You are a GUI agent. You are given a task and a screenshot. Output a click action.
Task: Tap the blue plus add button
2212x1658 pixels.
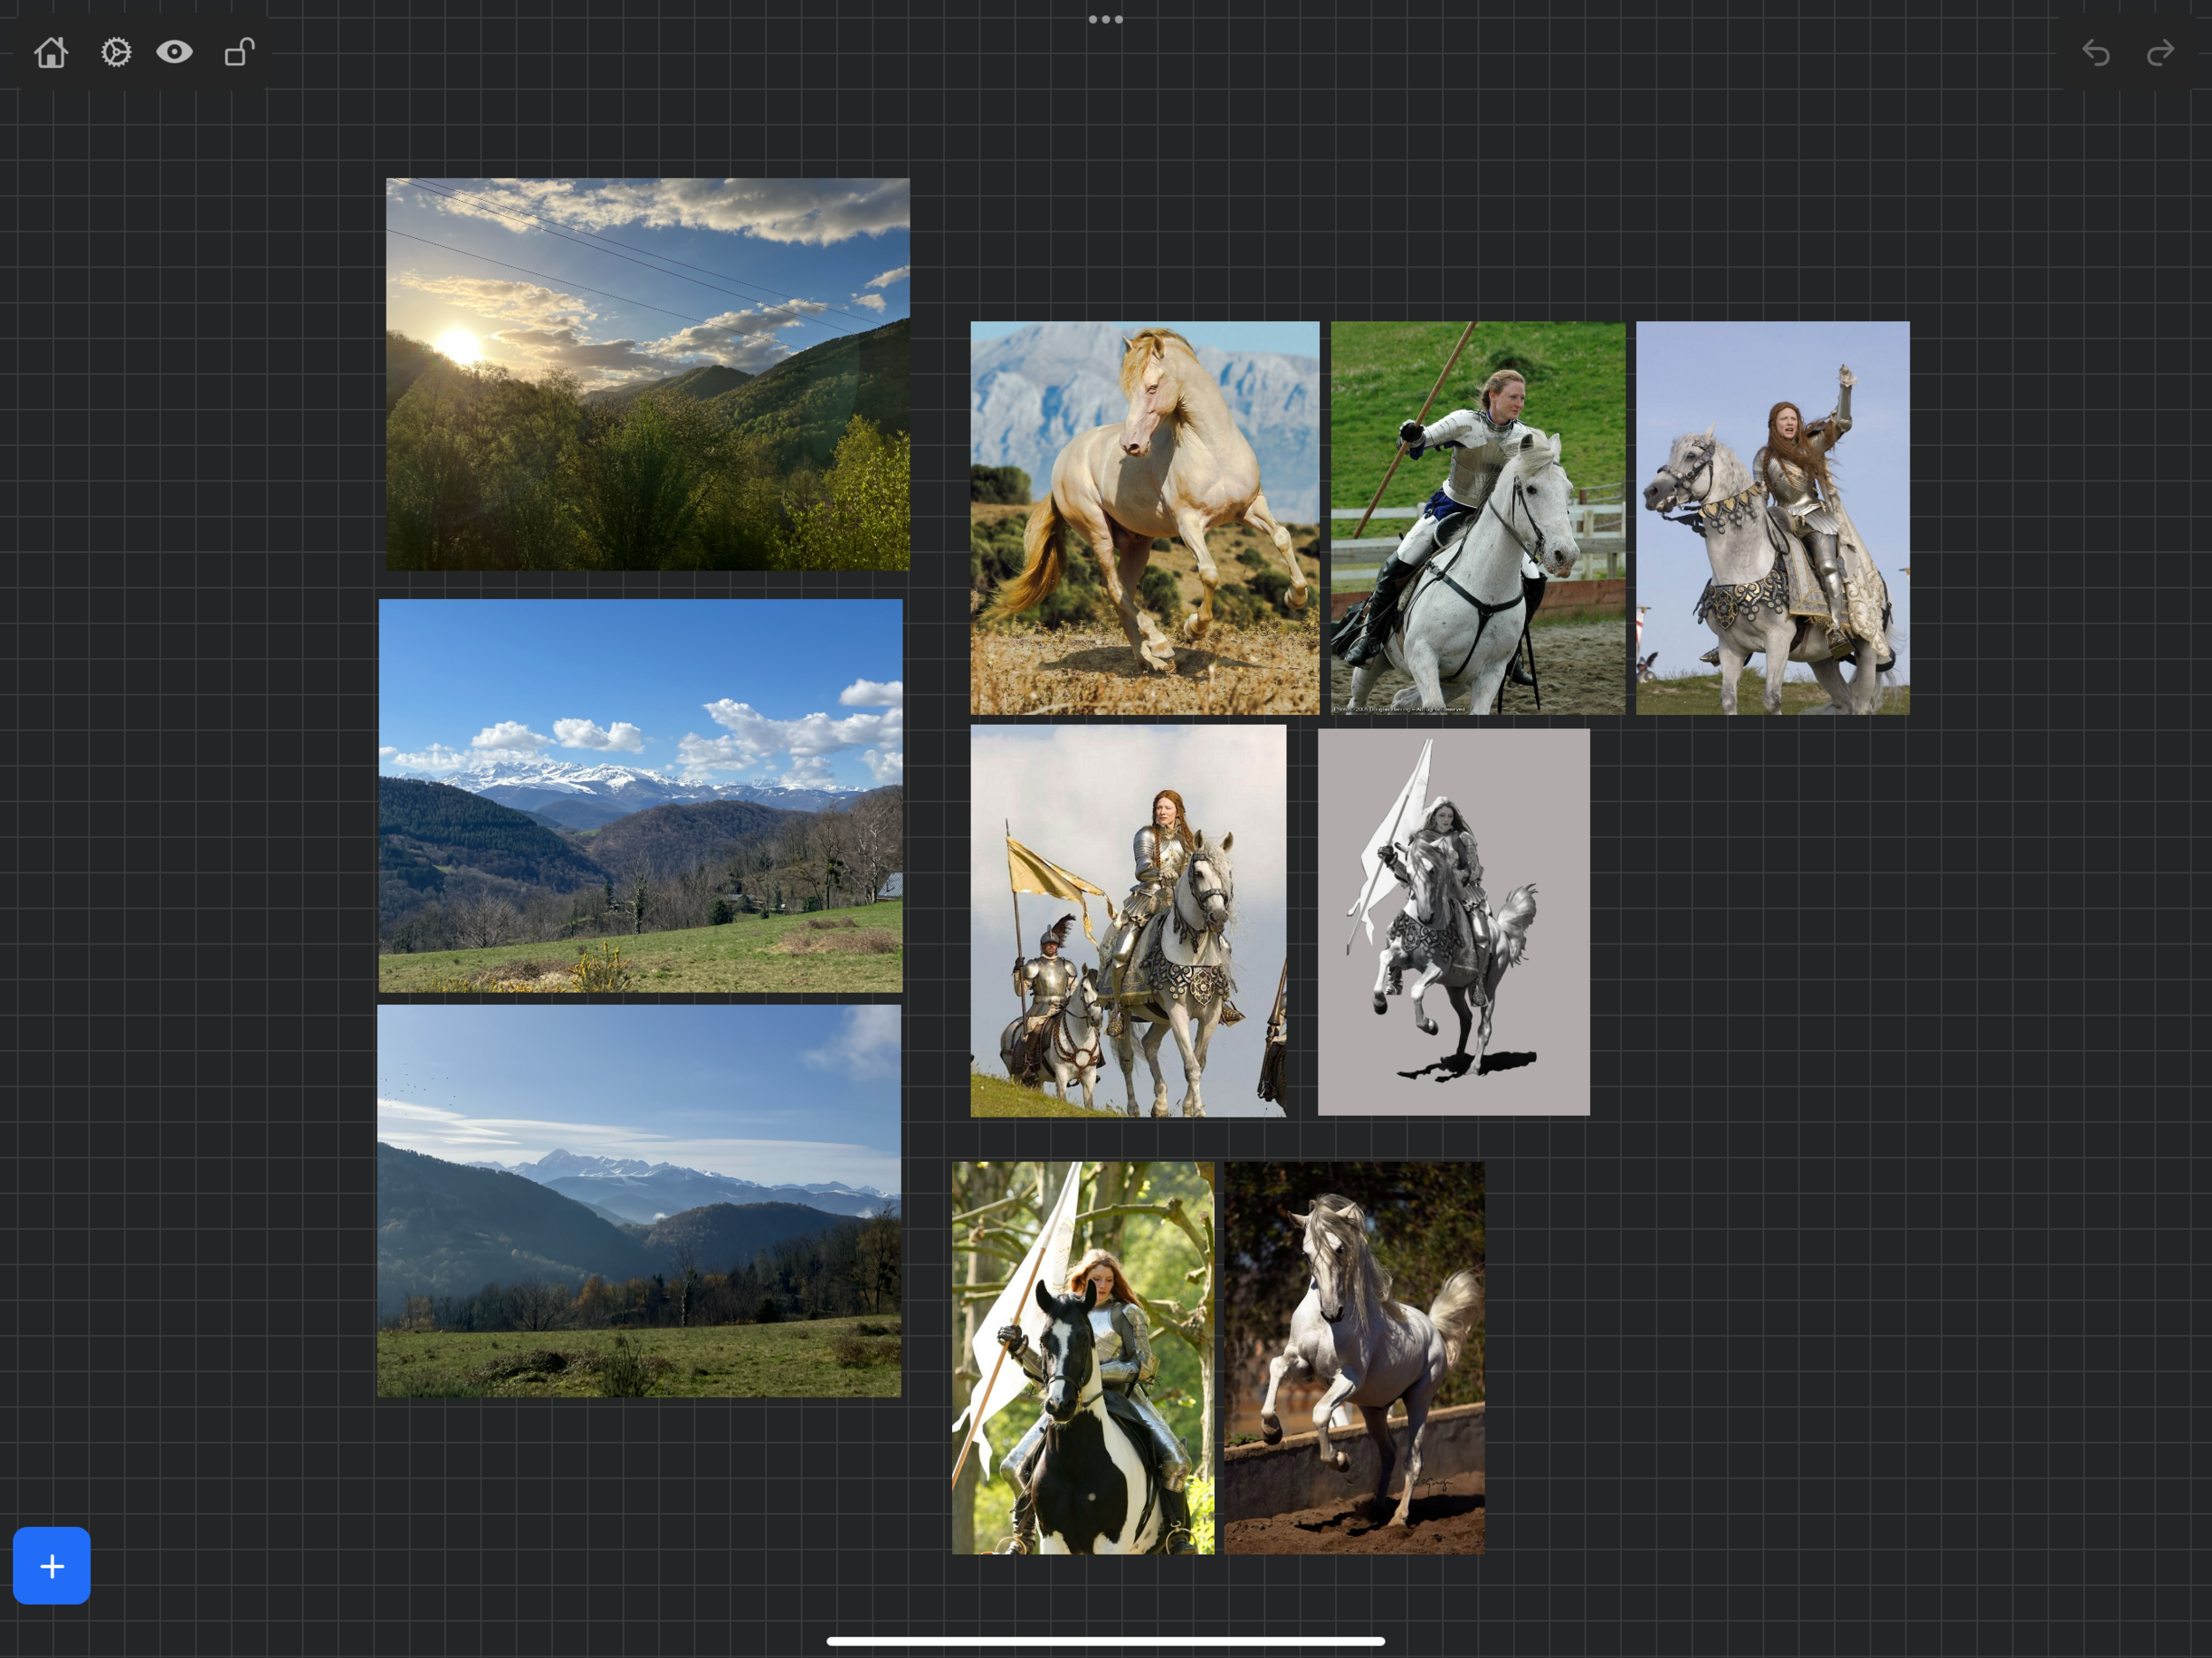tap(52, 1565)
